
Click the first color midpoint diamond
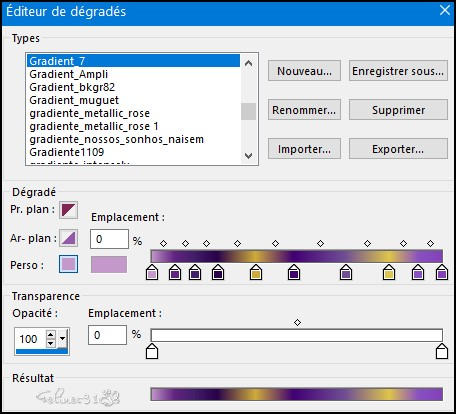[163, 243]
